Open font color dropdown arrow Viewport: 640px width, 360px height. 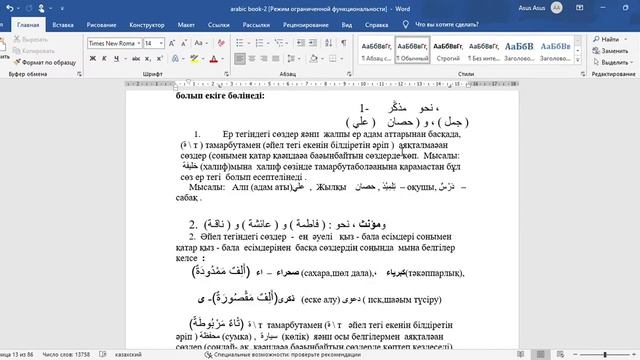(x=222, y=59)
